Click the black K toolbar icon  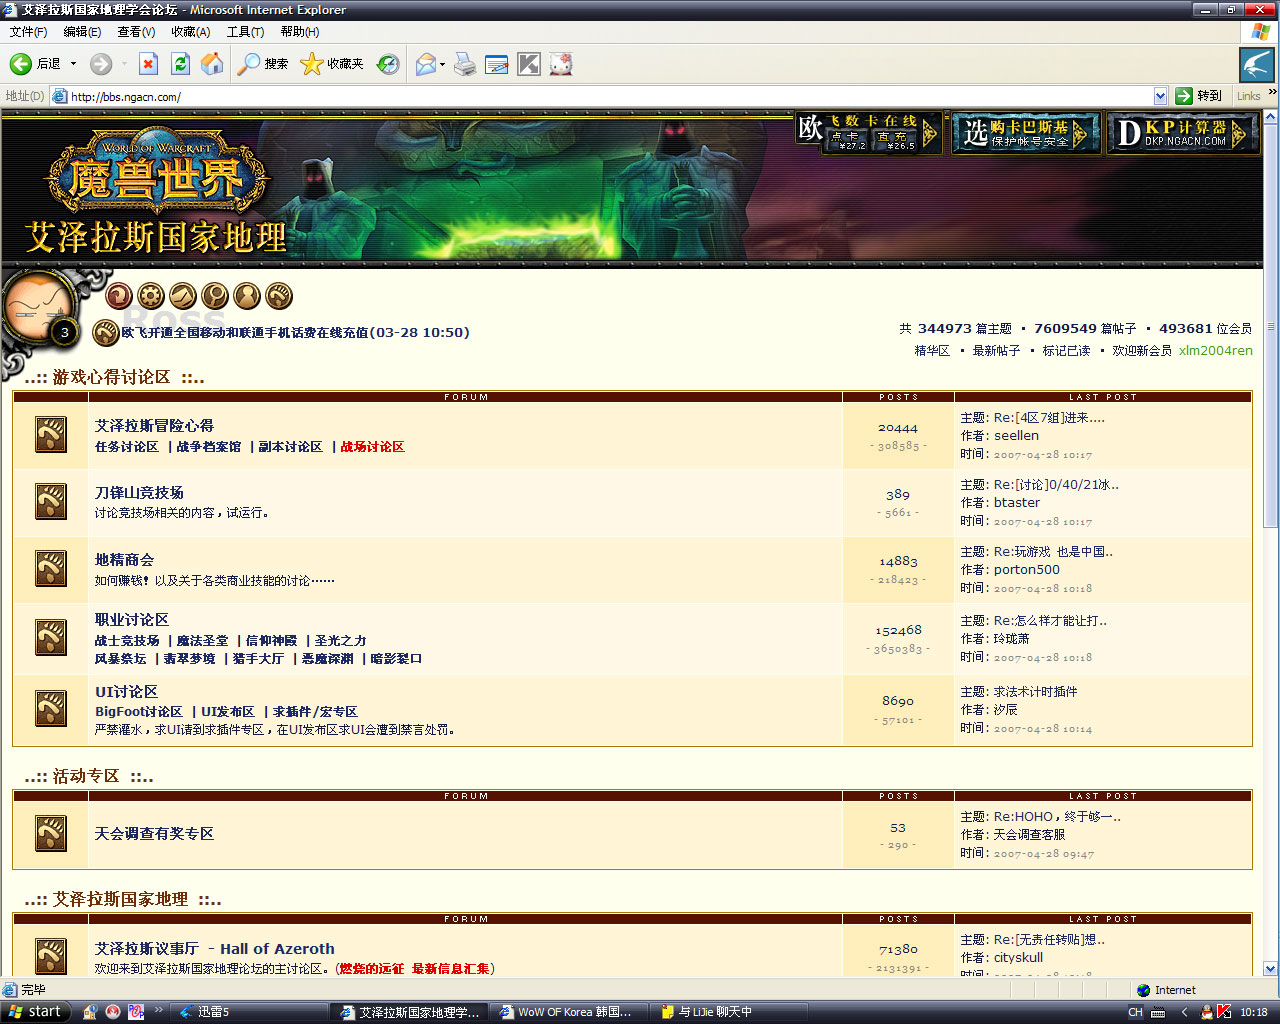(x=529, y=64)
